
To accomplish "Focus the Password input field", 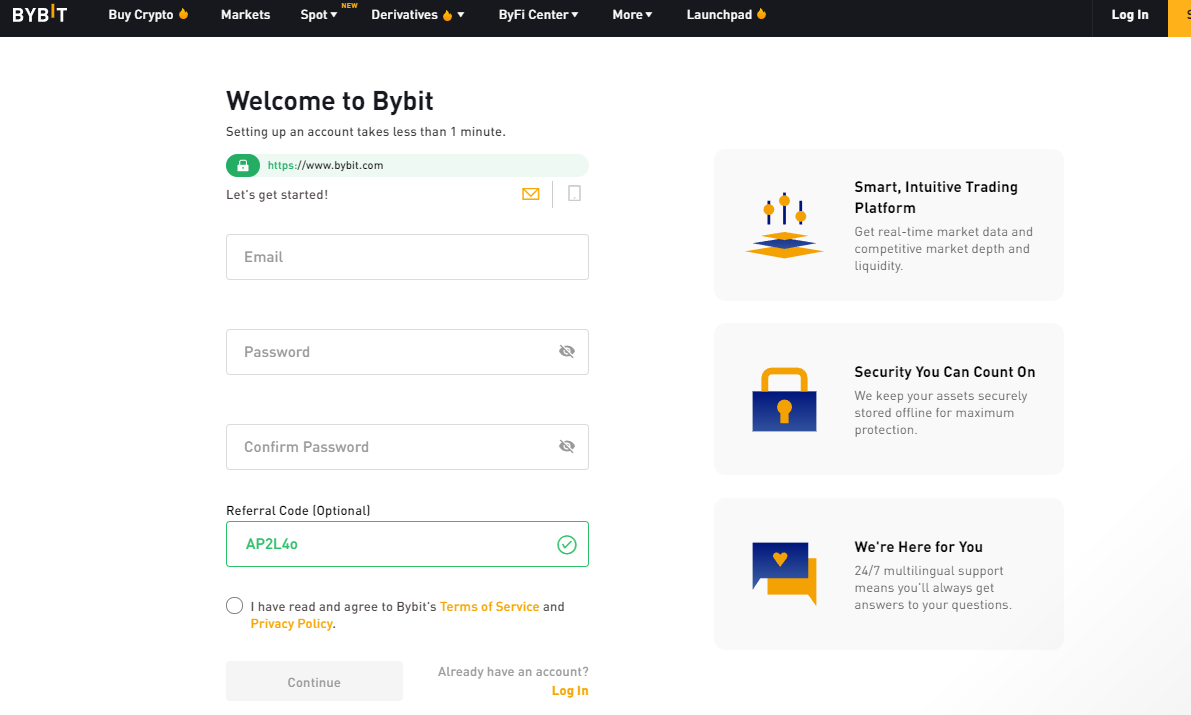I will pyautogui.click(x=407, y=352).
